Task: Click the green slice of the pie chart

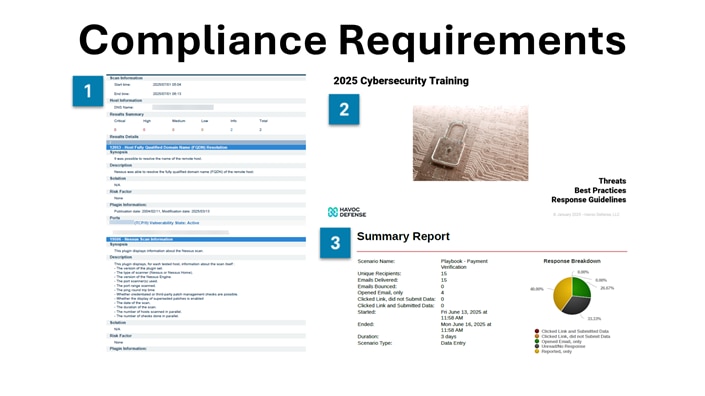Action: pyautogui.click(x=581, y=288)
